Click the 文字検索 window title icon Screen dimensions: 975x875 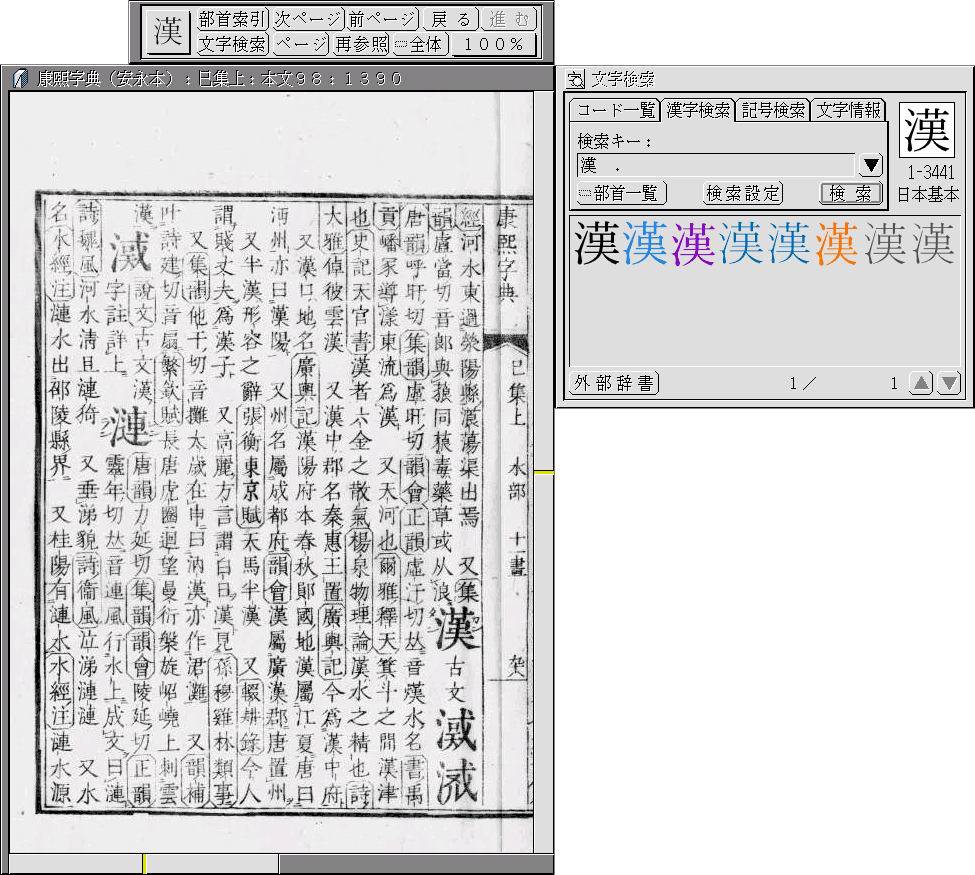[575, 79]
